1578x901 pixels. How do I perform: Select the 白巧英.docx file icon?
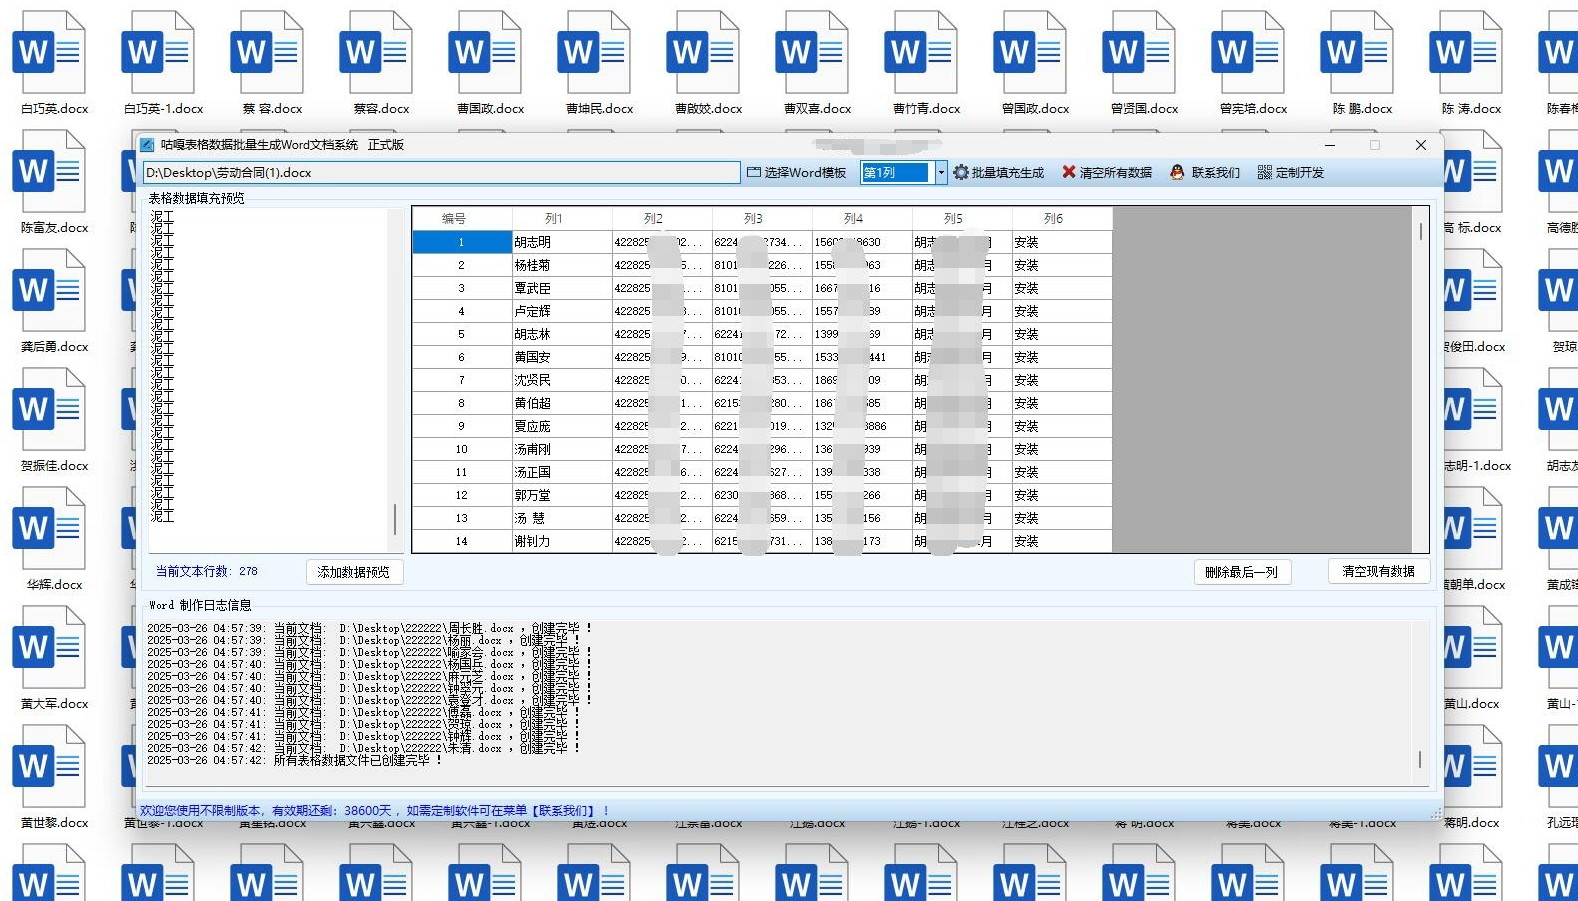click(x=49, y=52)
